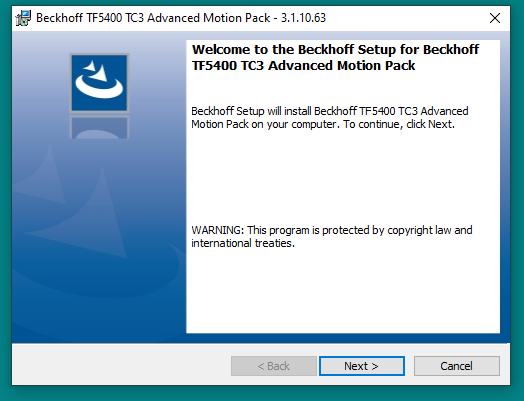Click the 'To continue, click Next' paragraph
This screenshot has height=401, width=524.
[x=330, y=118]
